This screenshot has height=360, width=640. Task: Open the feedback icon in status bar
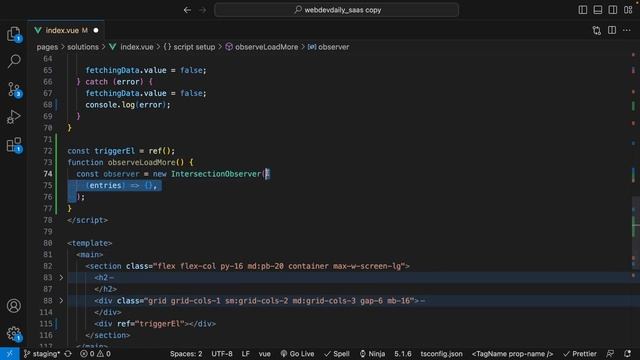click(x=610, y=354)
